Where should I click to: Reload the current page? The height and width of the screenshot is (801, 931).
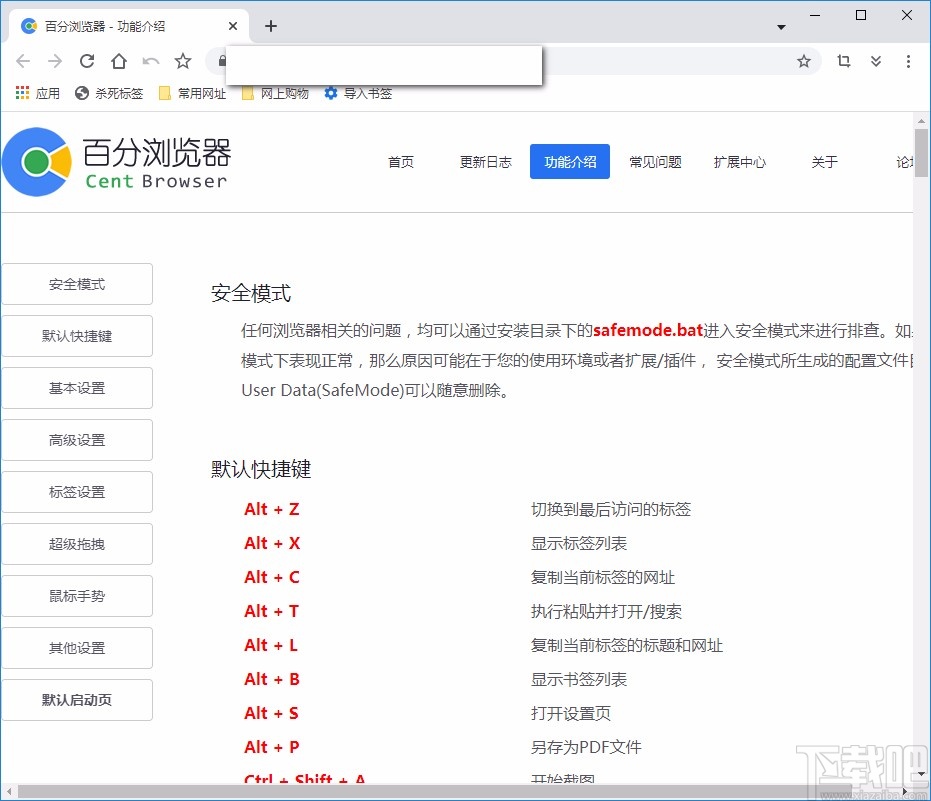tap(87, 61)
